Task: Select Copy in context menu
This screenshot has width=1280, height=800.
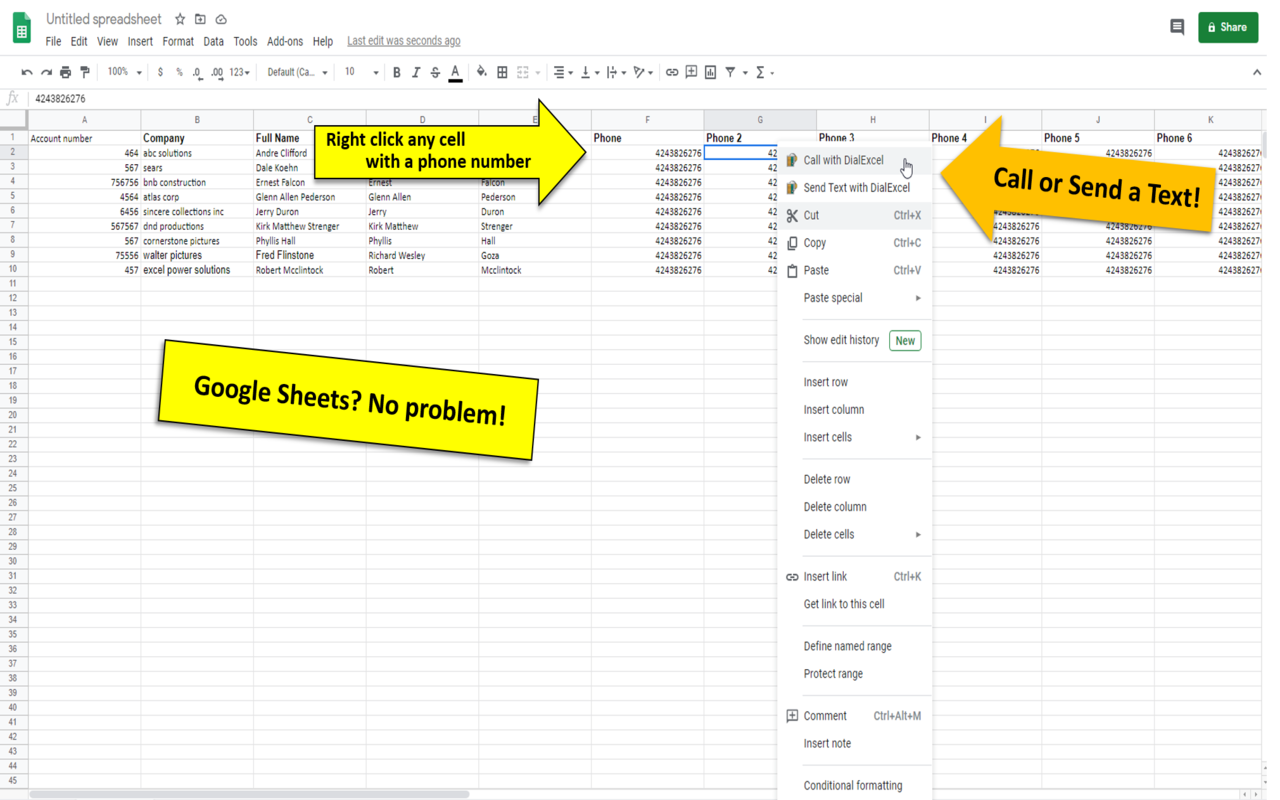Action: click(855, 243)
